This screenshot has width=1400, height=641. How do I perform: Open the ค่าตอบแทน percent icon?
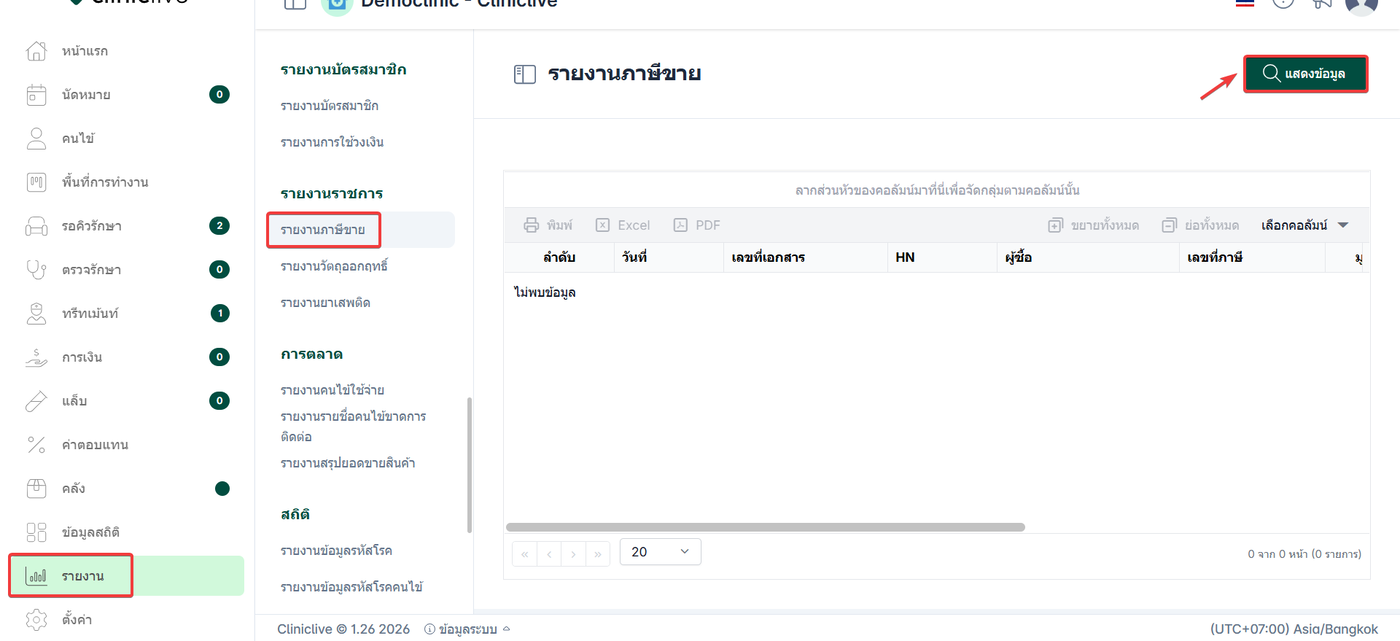tap(36, 444)
